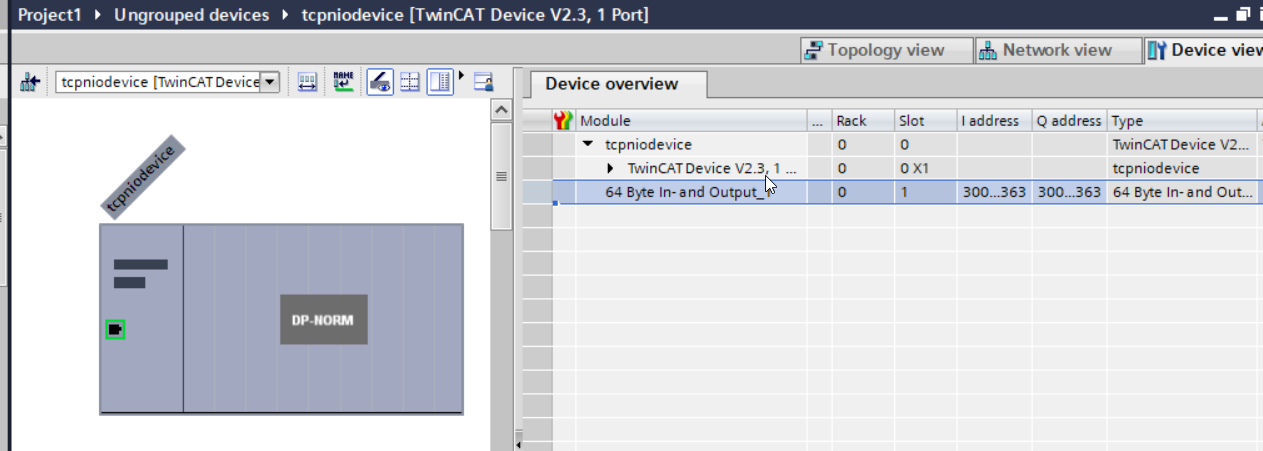Viewport: 1263px width, 451px height.
Task: Click the assign device name icon
Action: click(344, 82)
